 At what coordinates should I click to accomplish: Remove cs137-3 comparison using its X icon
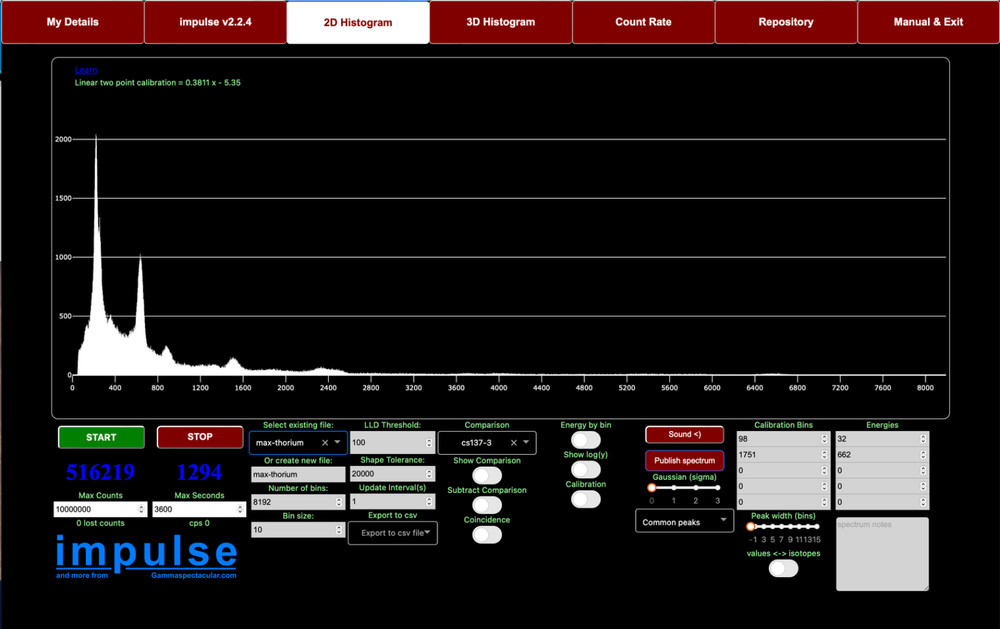[514, 442]
